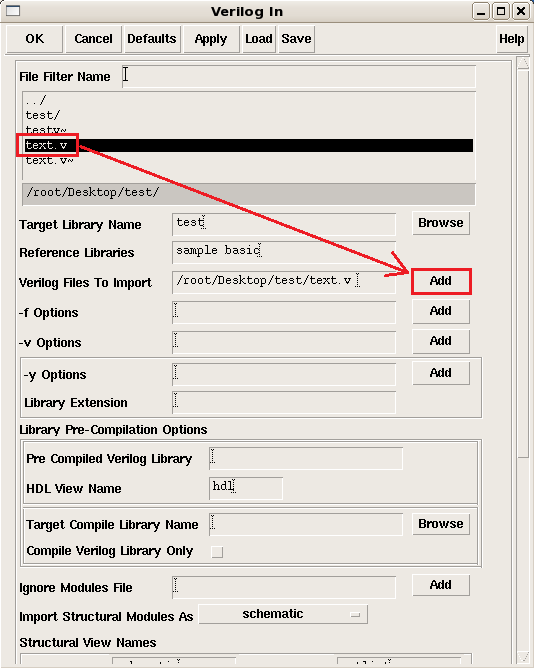Add a -f Options entry
This screenshot has width=534, height=668.
[441, 311]
